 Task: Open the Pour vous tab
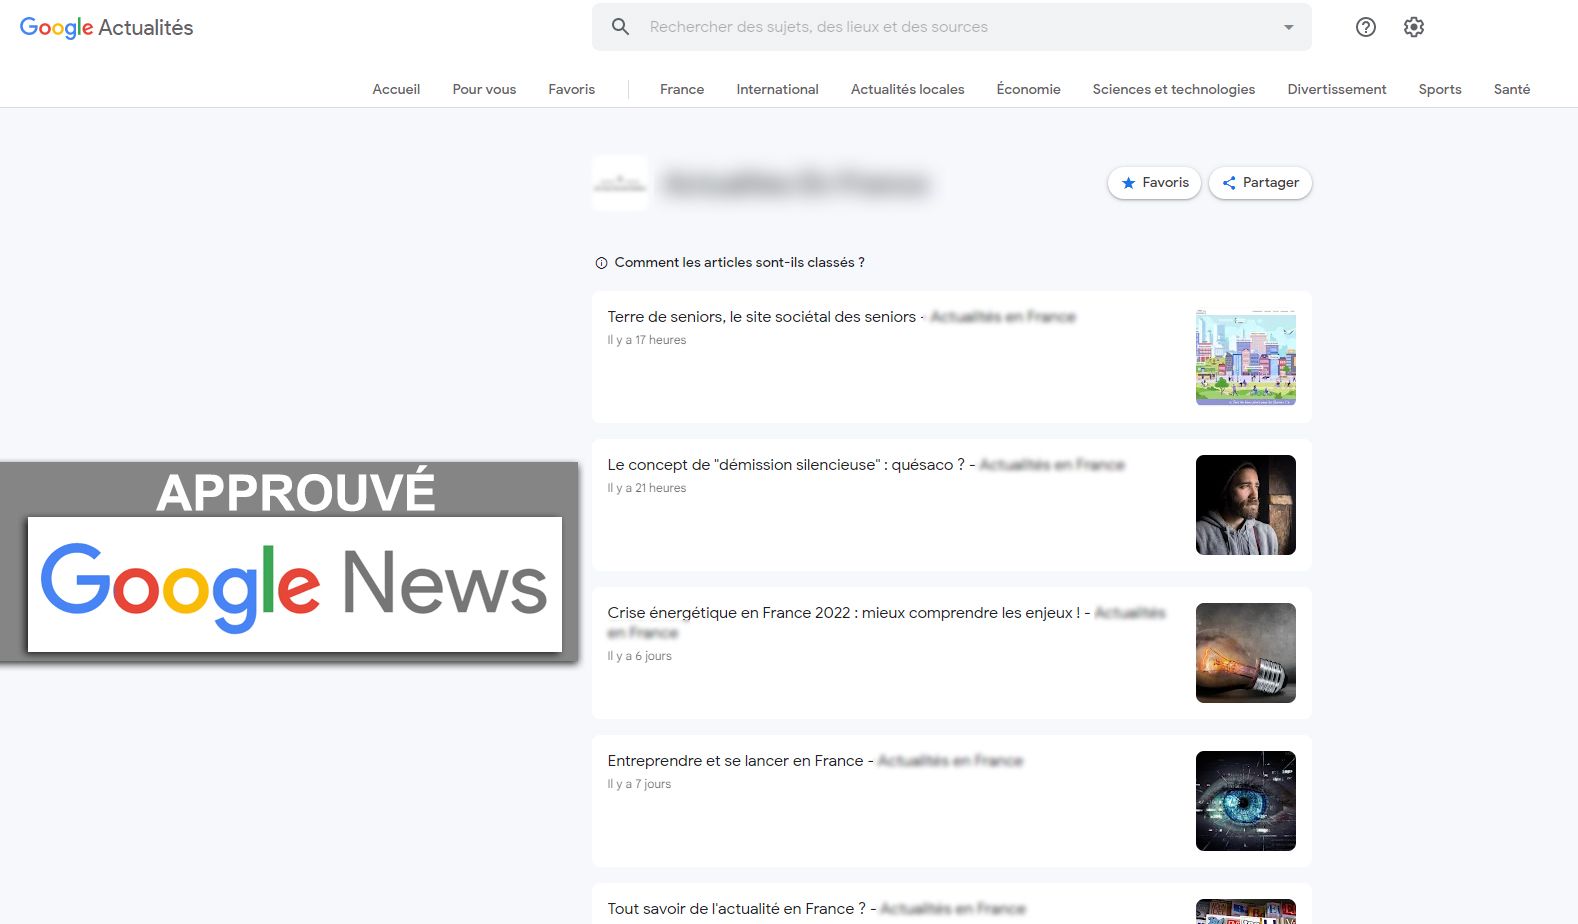tap(484, 89)
